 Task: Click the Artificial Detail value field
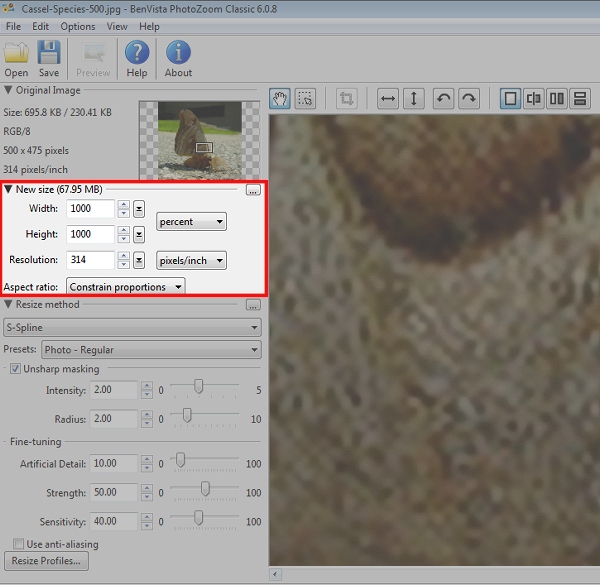click(114, 463)
